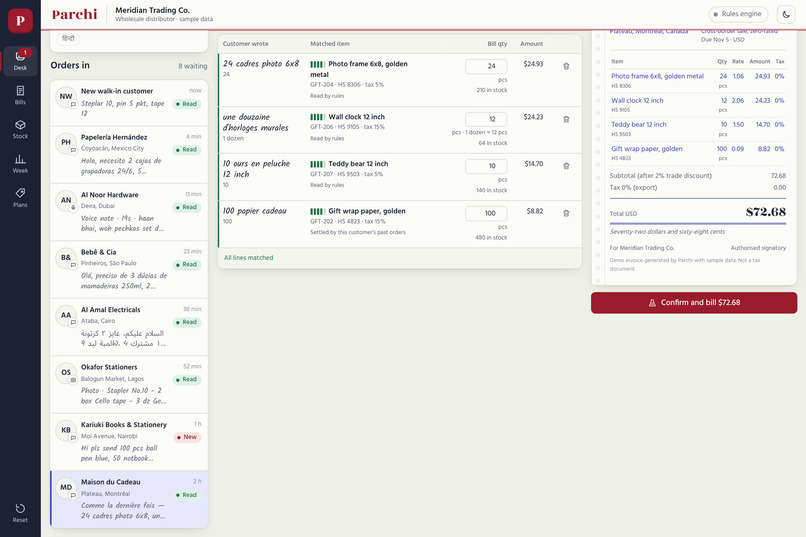Click confidence bars beside Wall clock
The width and height of the screenshot is (806, 537).
tap(317, 117)
